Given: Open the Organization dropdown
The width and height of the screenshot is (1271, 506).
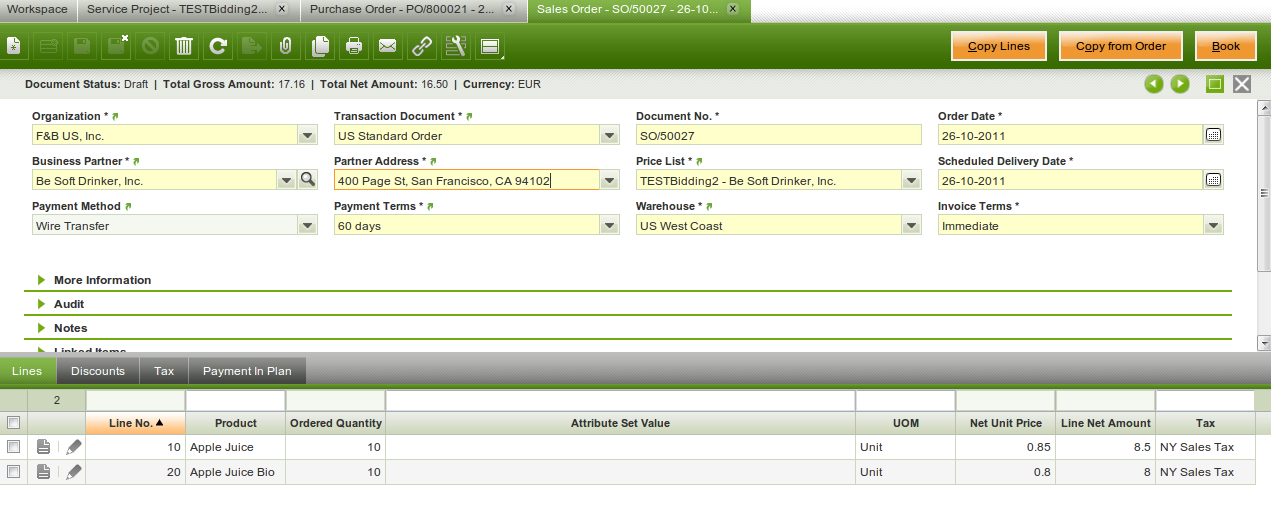Looking at the screenshot, I should click(307, 136).
